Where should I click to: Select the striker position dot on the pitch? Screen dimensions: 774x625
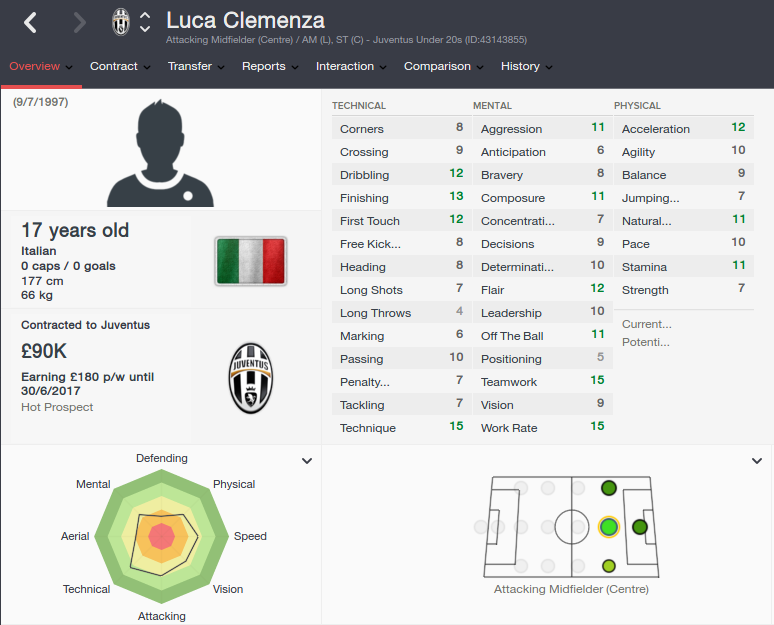640,527
